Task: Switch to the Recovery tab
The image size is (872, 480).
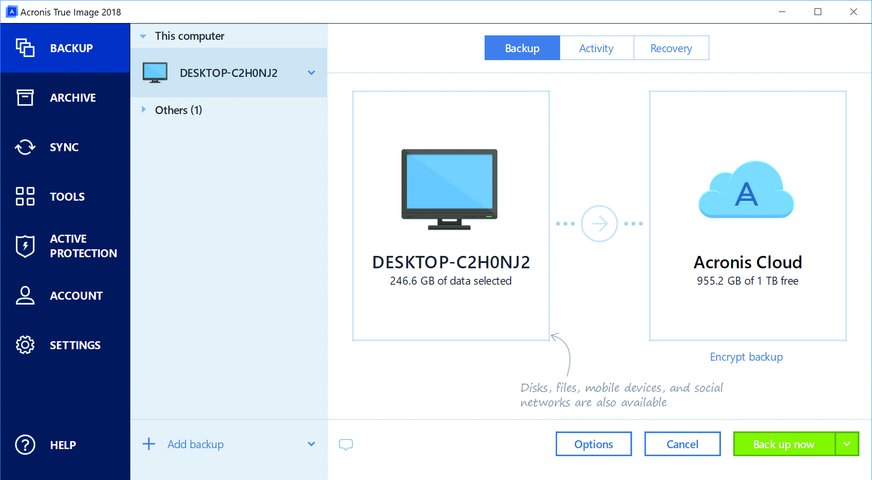Action: click(x=671, y=48)
